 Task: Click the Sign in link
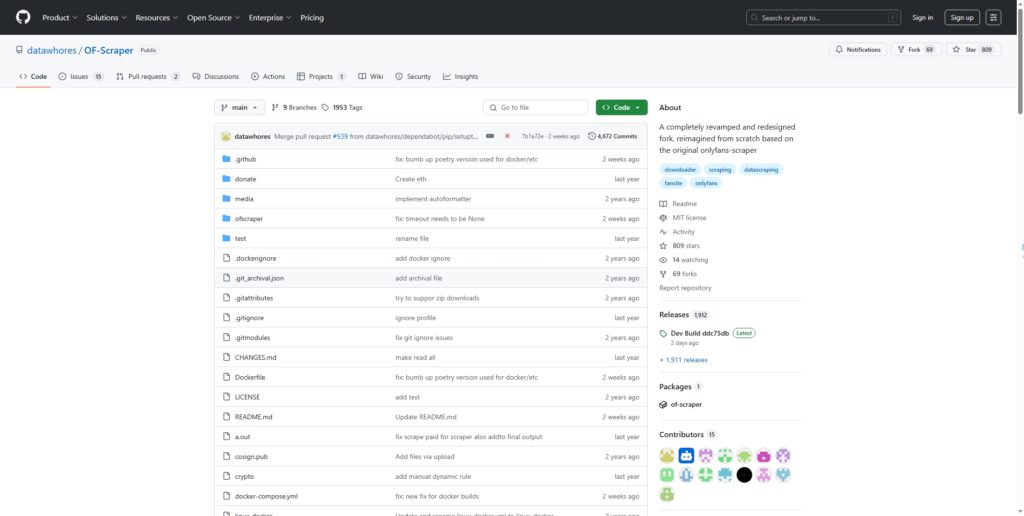(922, 18)
